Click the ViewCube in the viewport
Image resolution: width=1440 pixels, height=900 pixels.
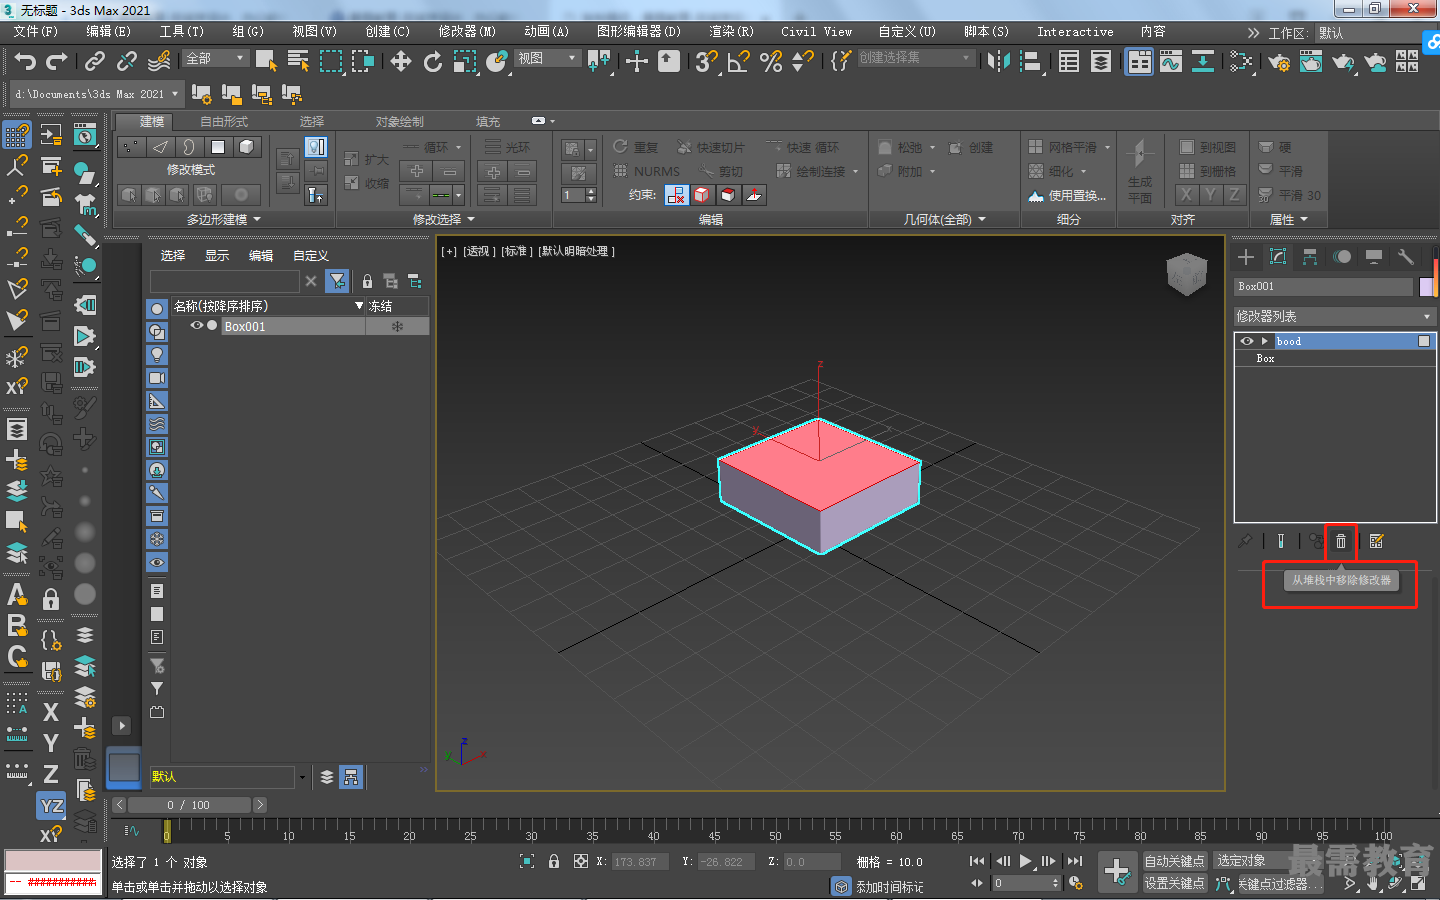pos(1187,273)
